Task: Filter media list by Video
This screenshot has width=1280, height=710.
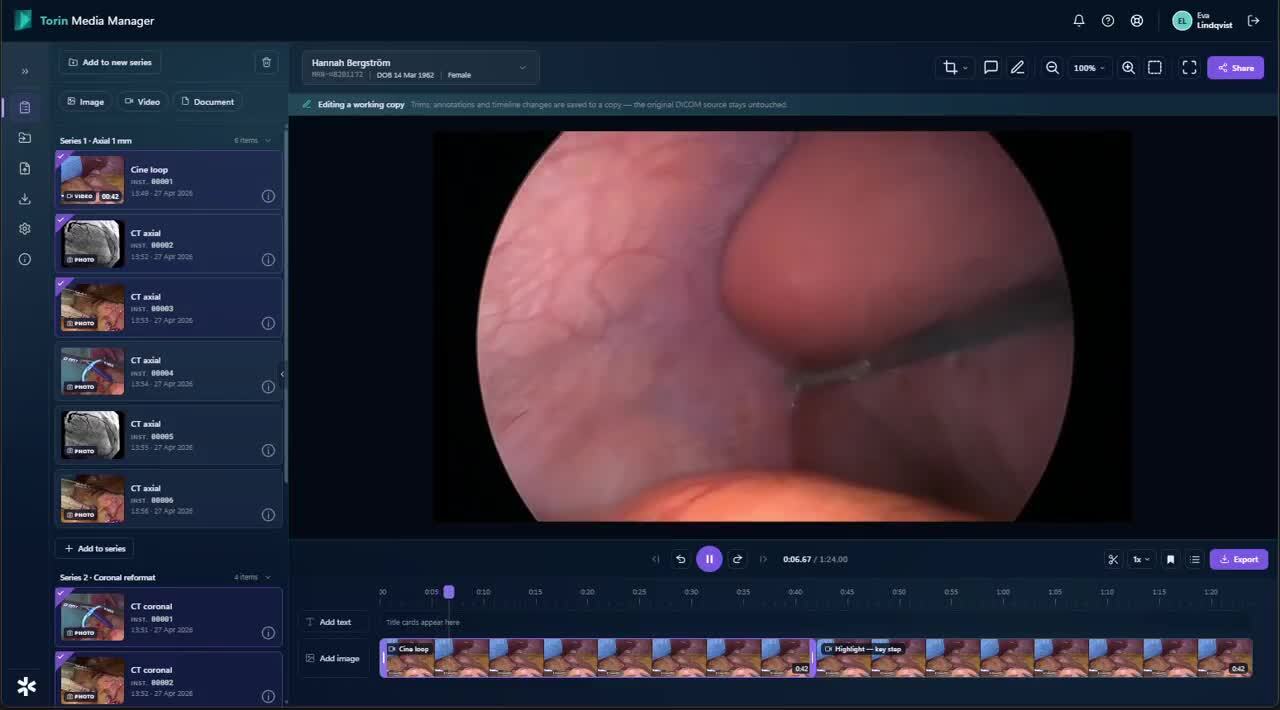Action: click(x=142, y=101)
